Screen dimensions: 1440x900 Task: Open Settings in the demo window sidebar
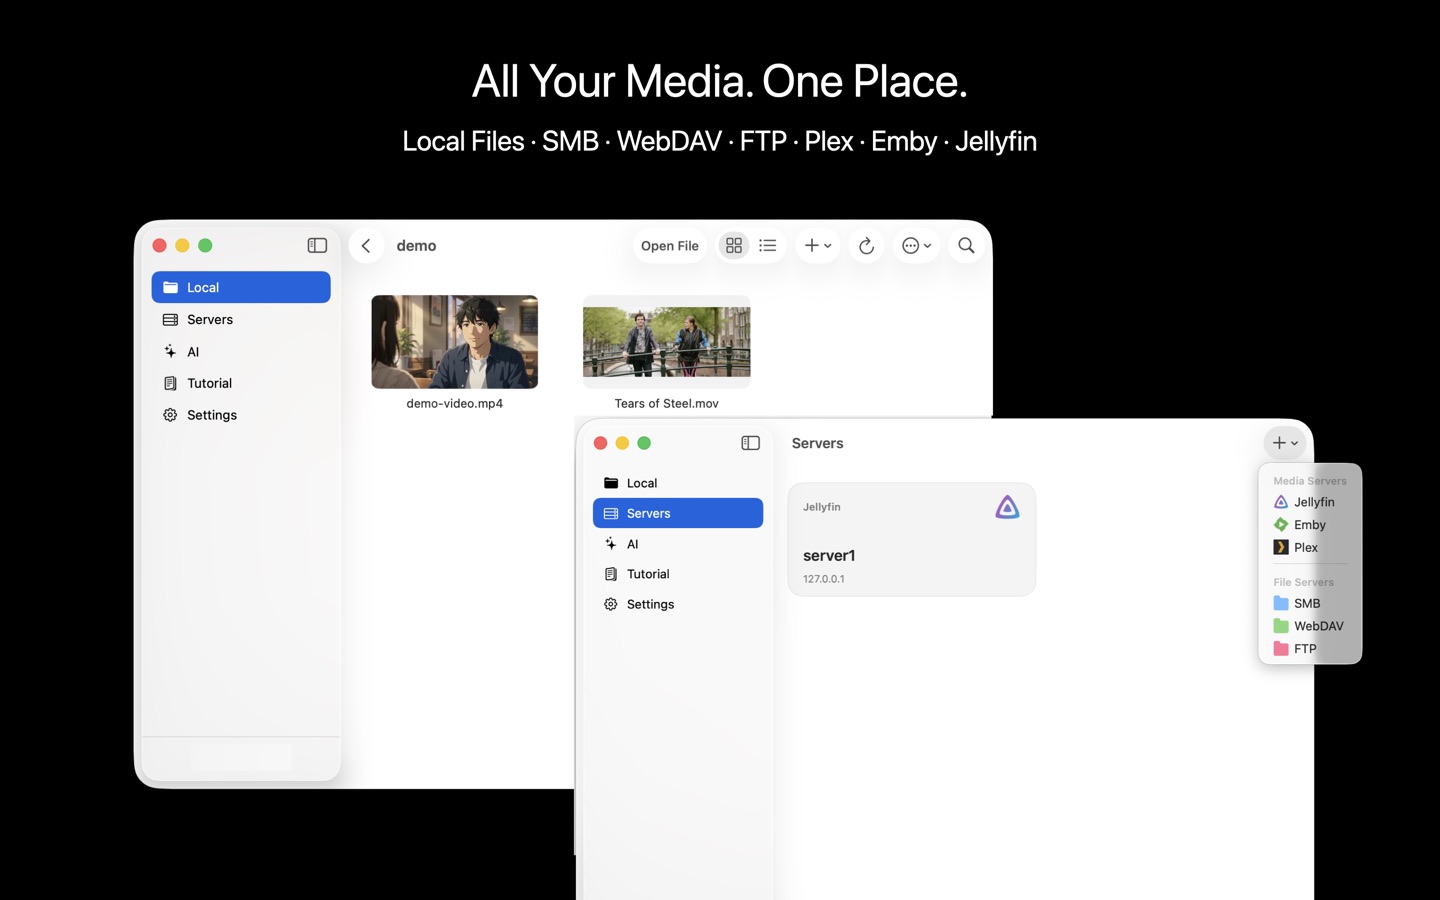241,415
